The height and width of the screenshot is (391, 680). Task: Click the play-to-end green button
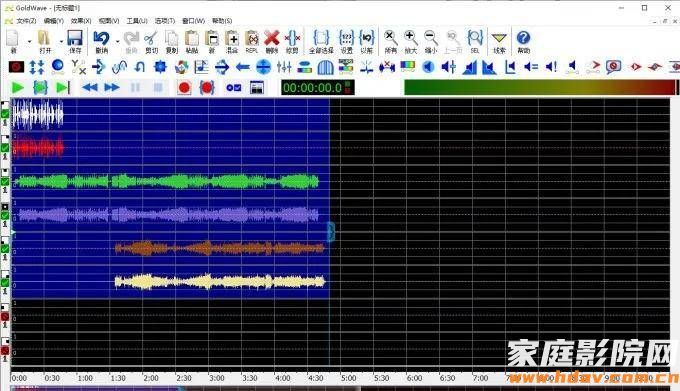coord(63,88)
